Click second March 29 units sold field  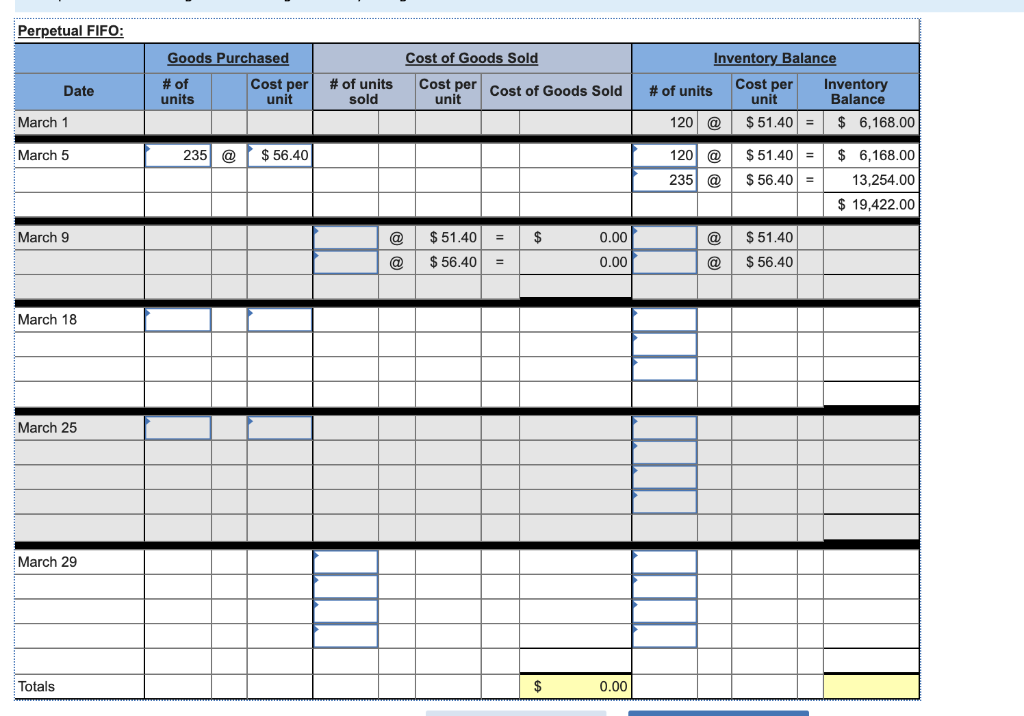345,587
